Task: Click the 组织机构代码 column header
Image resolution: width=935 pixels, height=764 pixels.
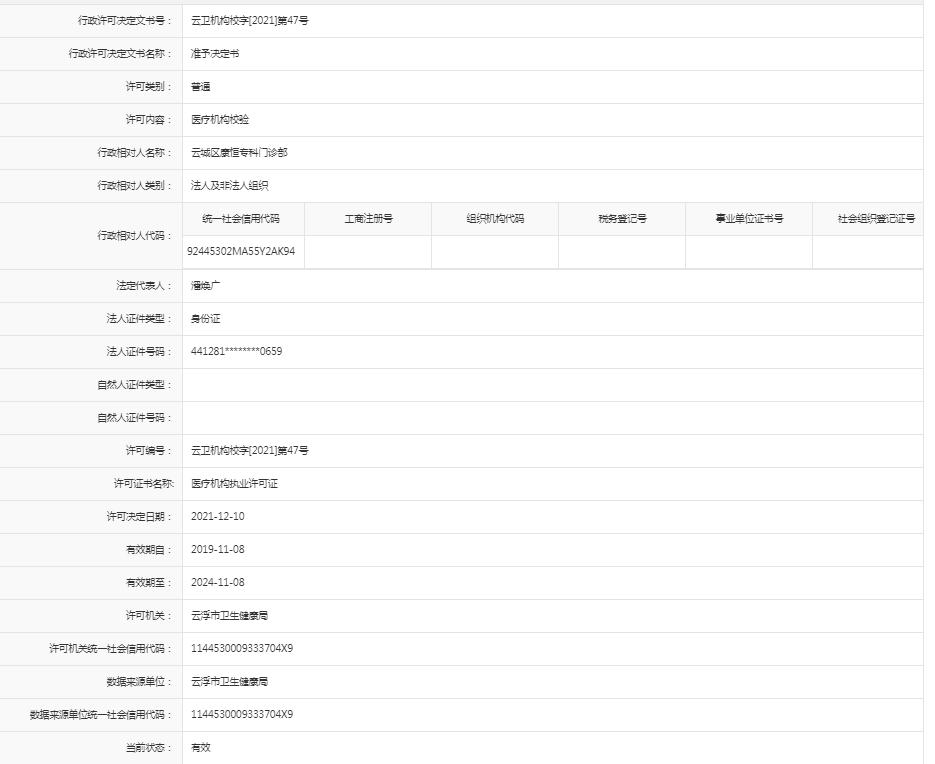Action: click(x=495, y=219)
